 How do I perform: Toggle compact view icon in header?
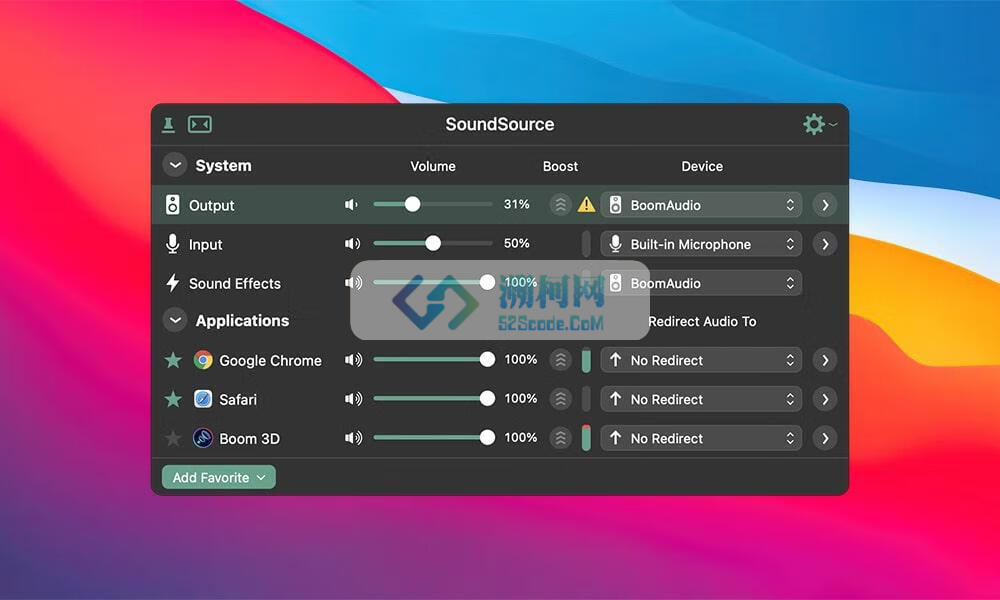click(x=200, y=124)
